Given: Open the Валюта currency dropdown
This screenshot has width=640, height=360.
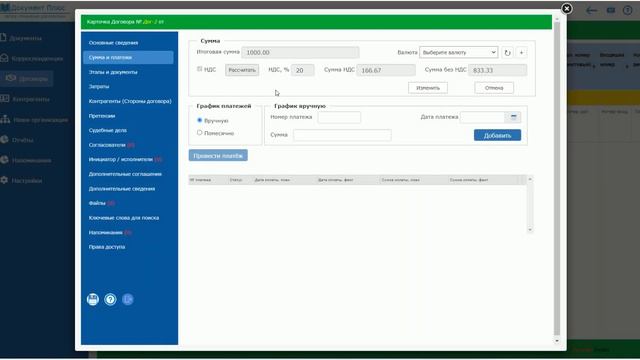Looking at the screenshot, I should click(458, 53).
